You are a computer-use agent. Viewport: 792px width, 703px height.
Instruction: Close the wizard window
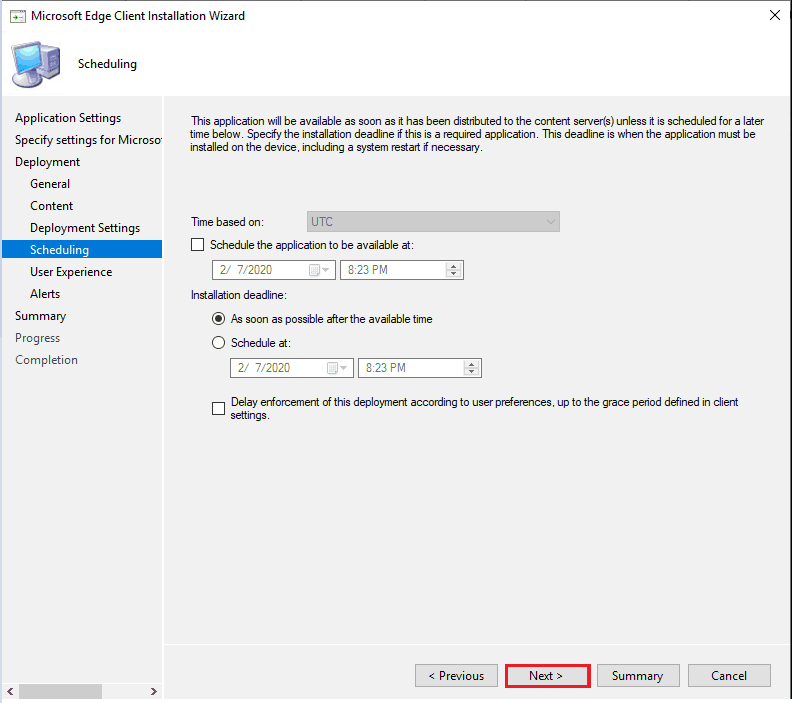pyautogui.click(x=774, y=16)
